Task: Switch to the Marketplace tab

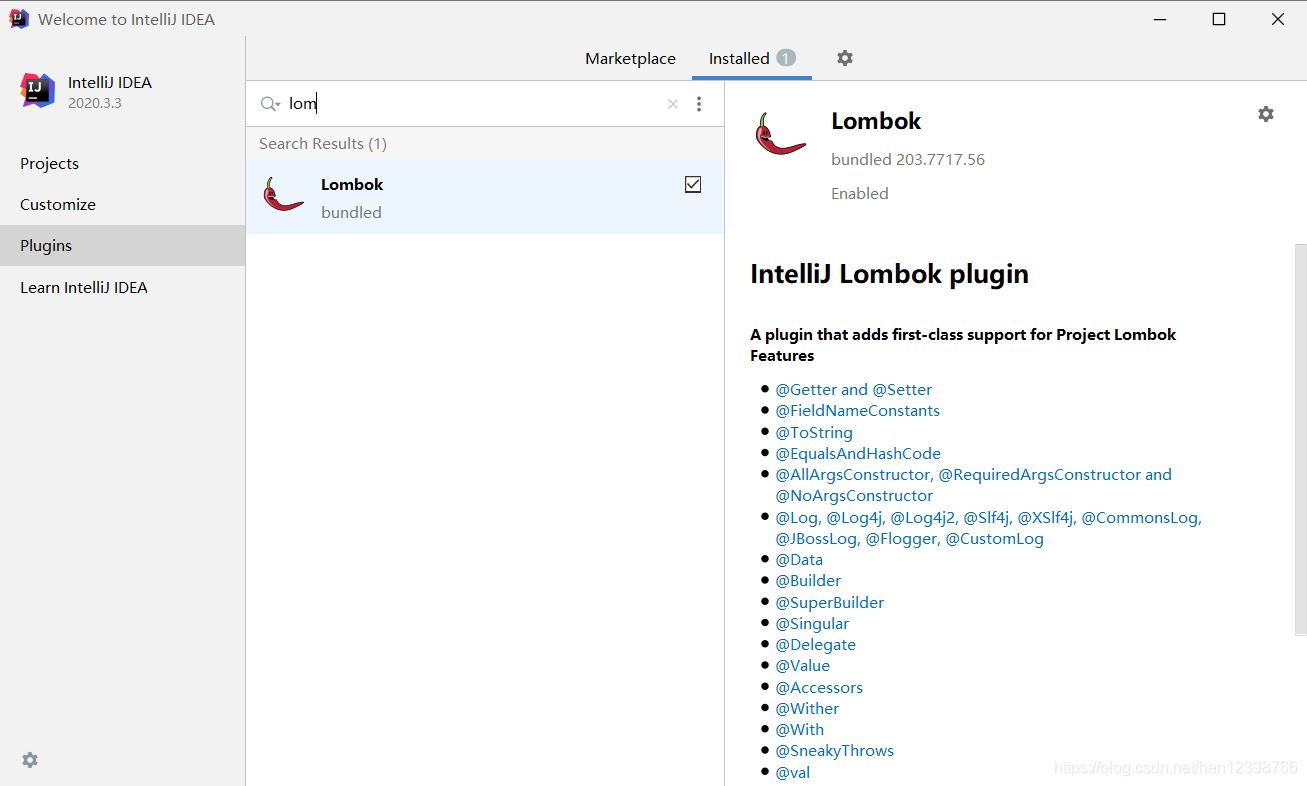Action: tap(630, 58)
